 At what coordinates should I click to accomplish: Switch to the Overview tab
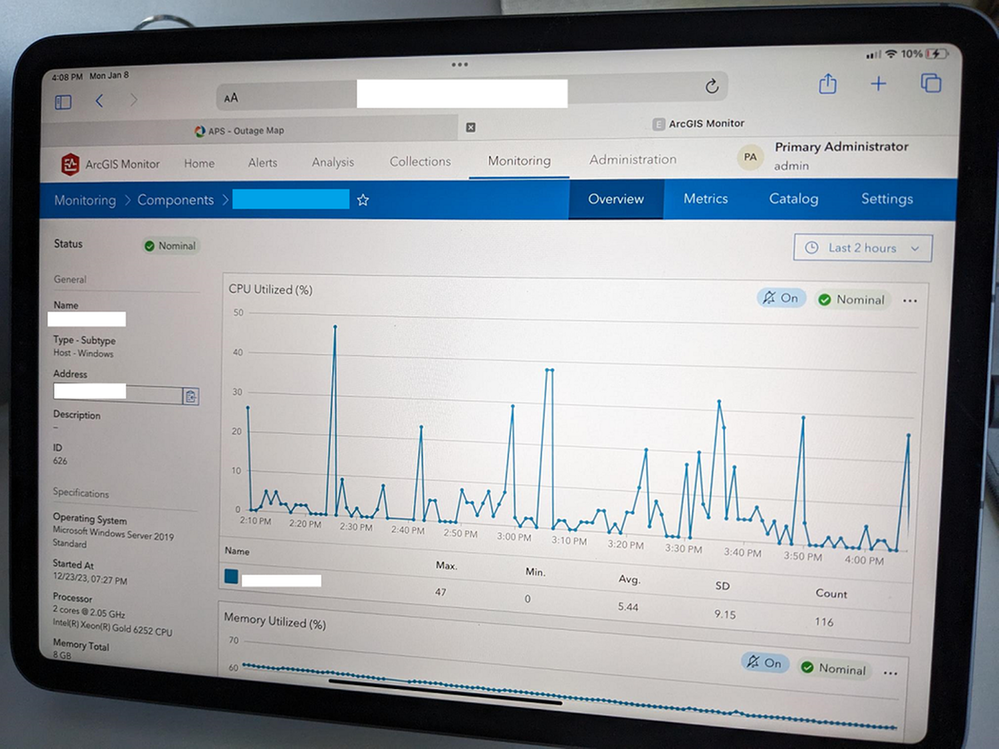tap(615, 199)
